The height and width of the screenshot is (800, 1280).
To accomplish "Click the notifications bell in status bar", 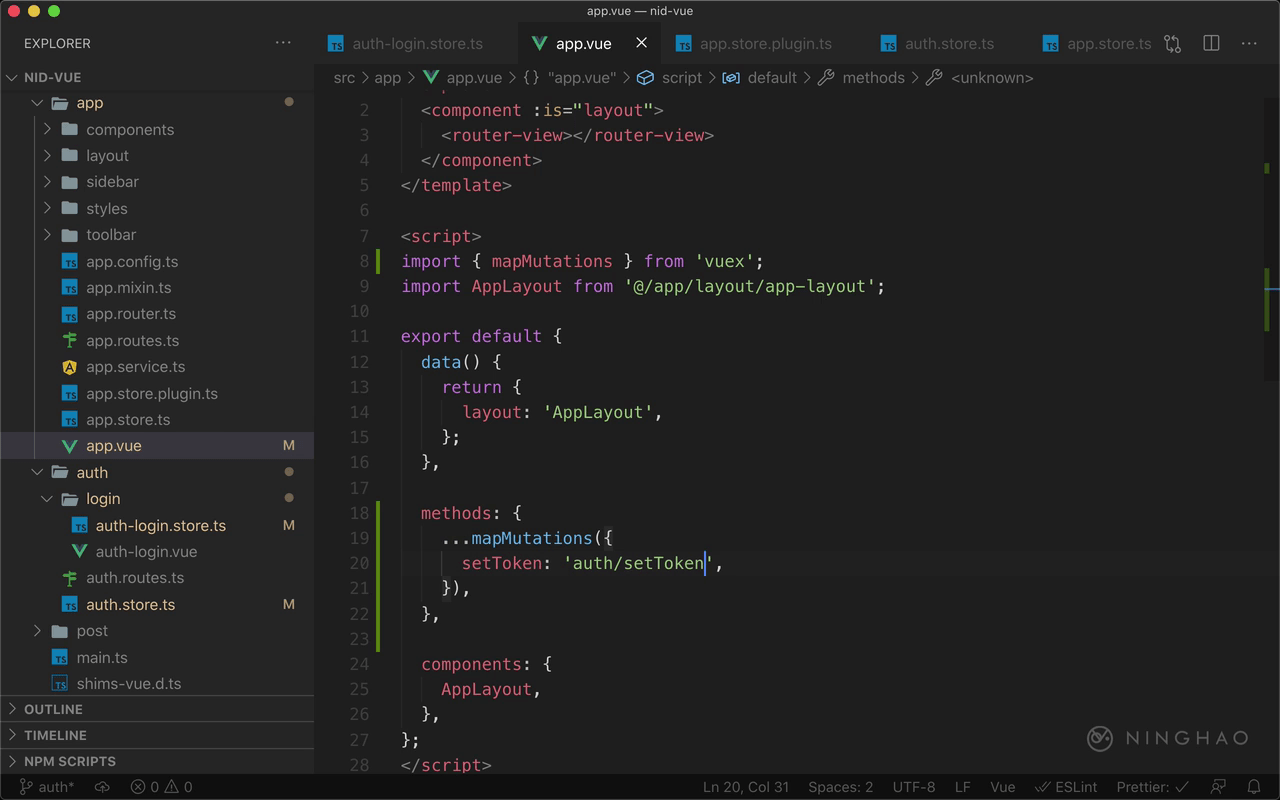I will pyautogui.click(x=1254, y=787).
